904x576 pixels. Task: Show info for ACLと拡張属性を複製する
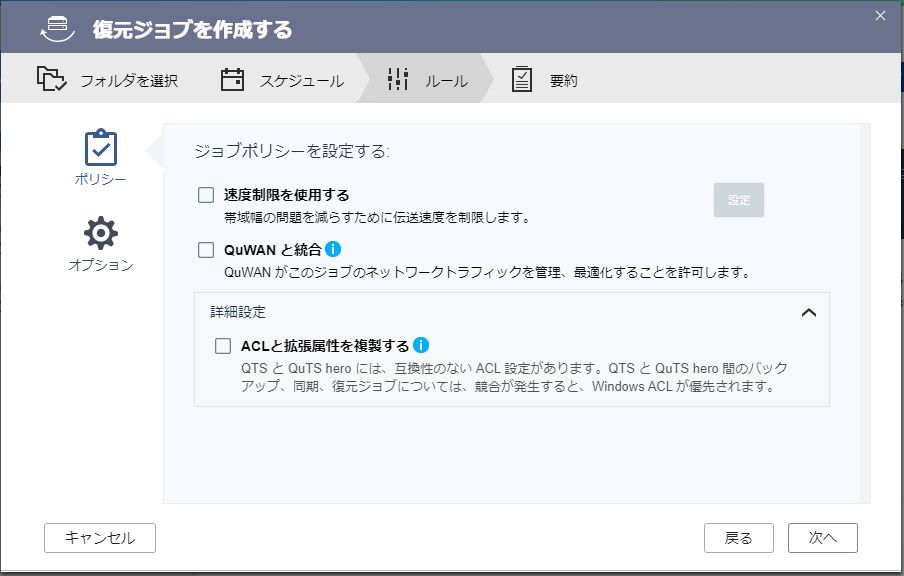pos(421,345)
